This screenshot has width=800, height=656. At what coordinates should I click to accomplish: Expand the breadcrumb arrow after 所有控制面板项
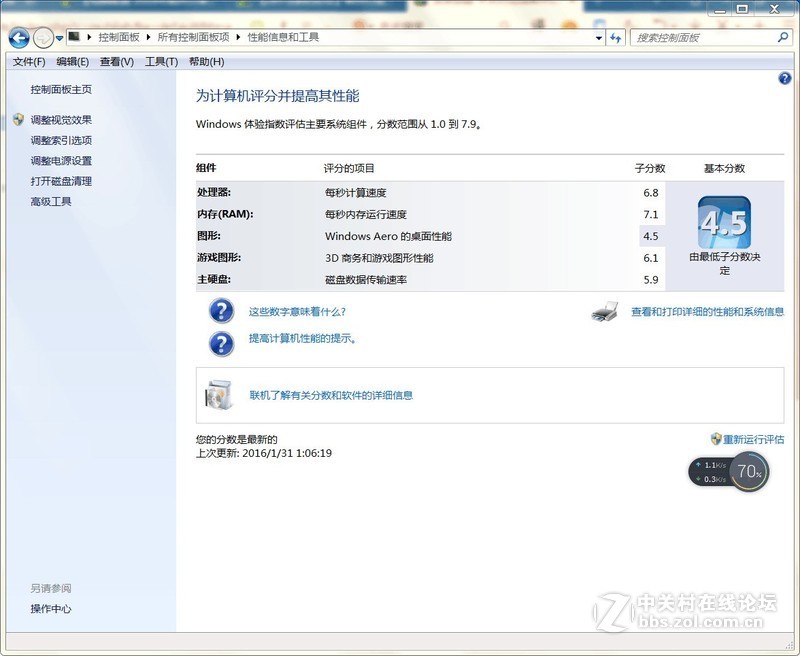click(x=238, y=37)
